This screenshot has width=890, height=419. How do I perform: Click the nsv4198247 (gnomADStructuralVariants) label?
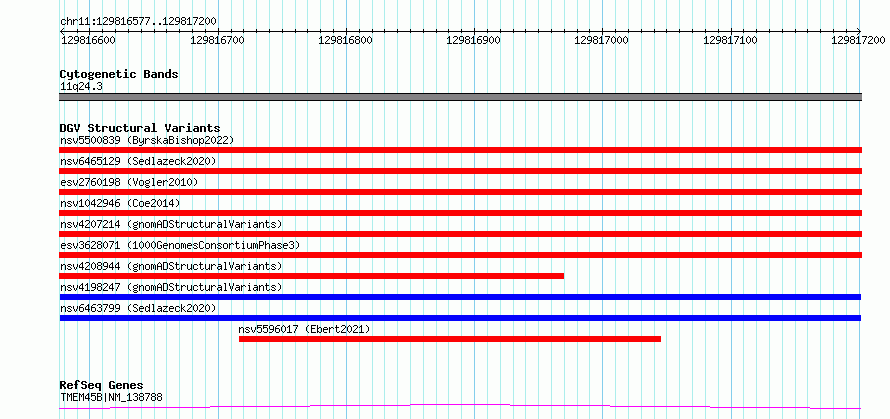[x=171, y=287]
